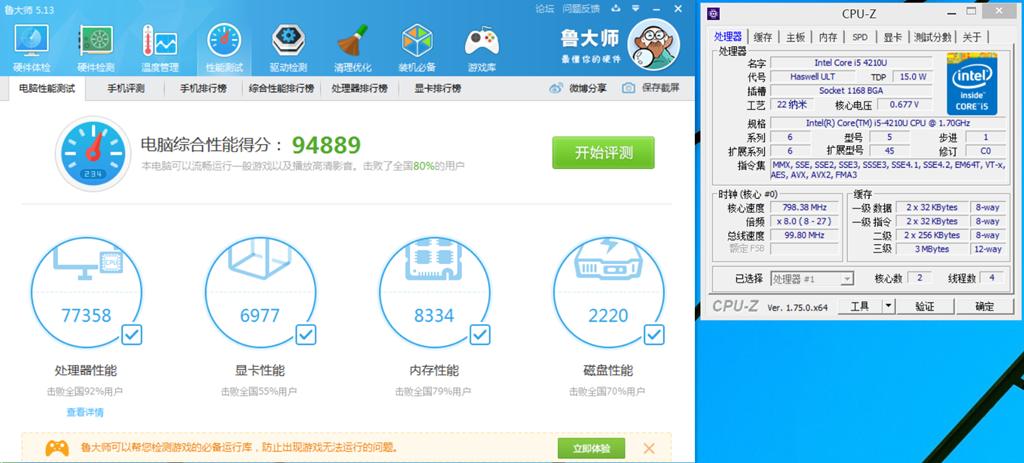1024x463 pixels.
Task: Open the 主板 tab in CPU-Z
Action: pyautogui.click(x=795, y=37)
